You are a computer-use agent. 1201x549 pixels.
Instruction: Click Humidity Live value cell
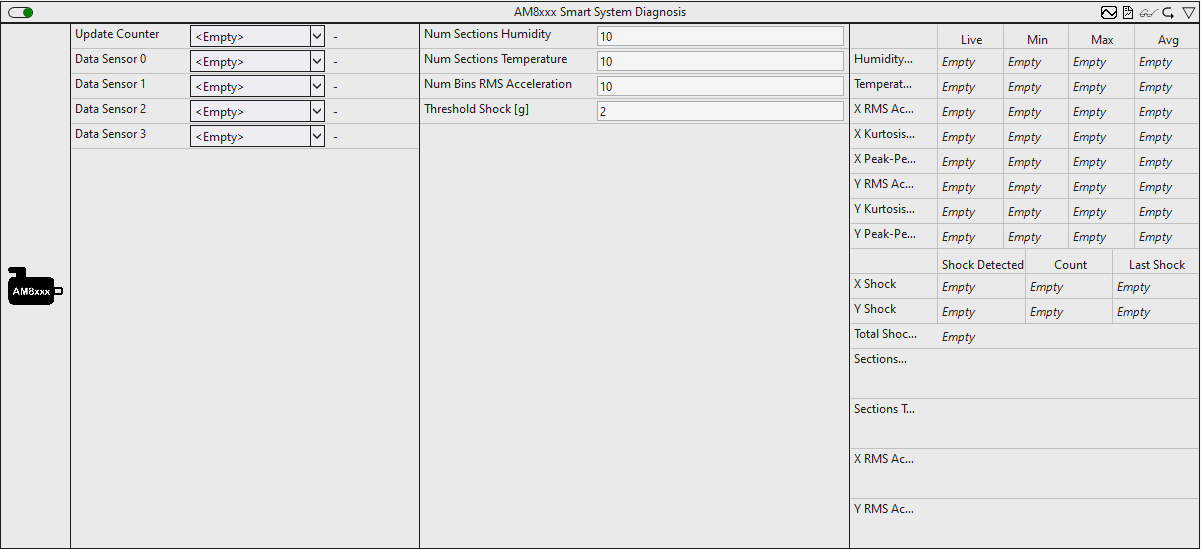971,62
